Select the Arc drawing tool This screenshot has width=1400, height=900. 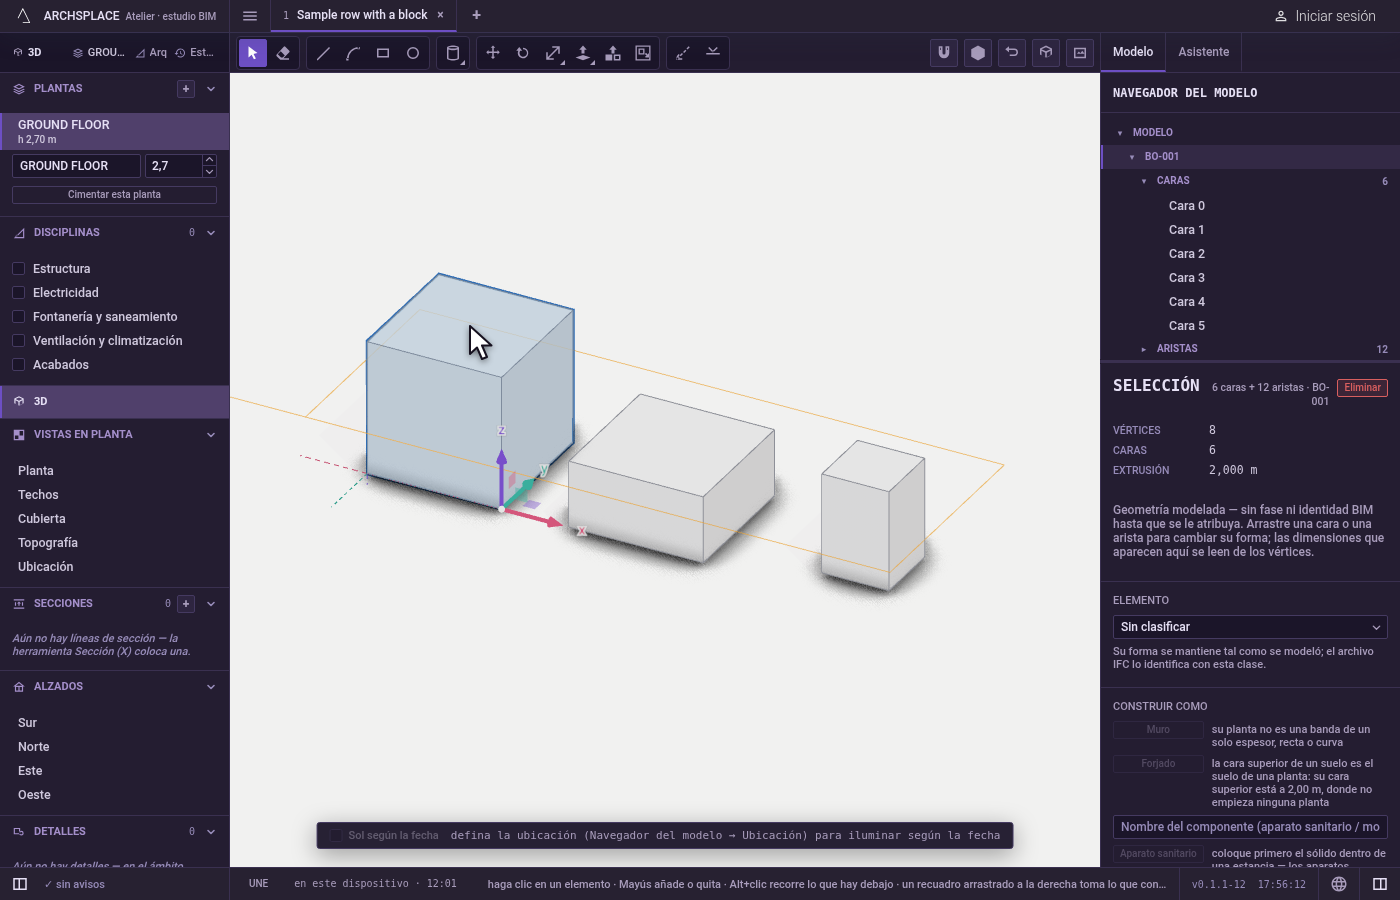coord(353,53)
